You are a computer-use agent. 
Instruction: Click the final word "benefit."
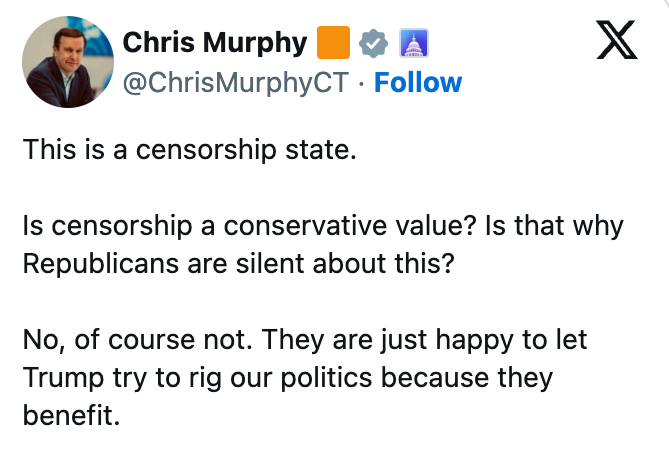point(71,415)
